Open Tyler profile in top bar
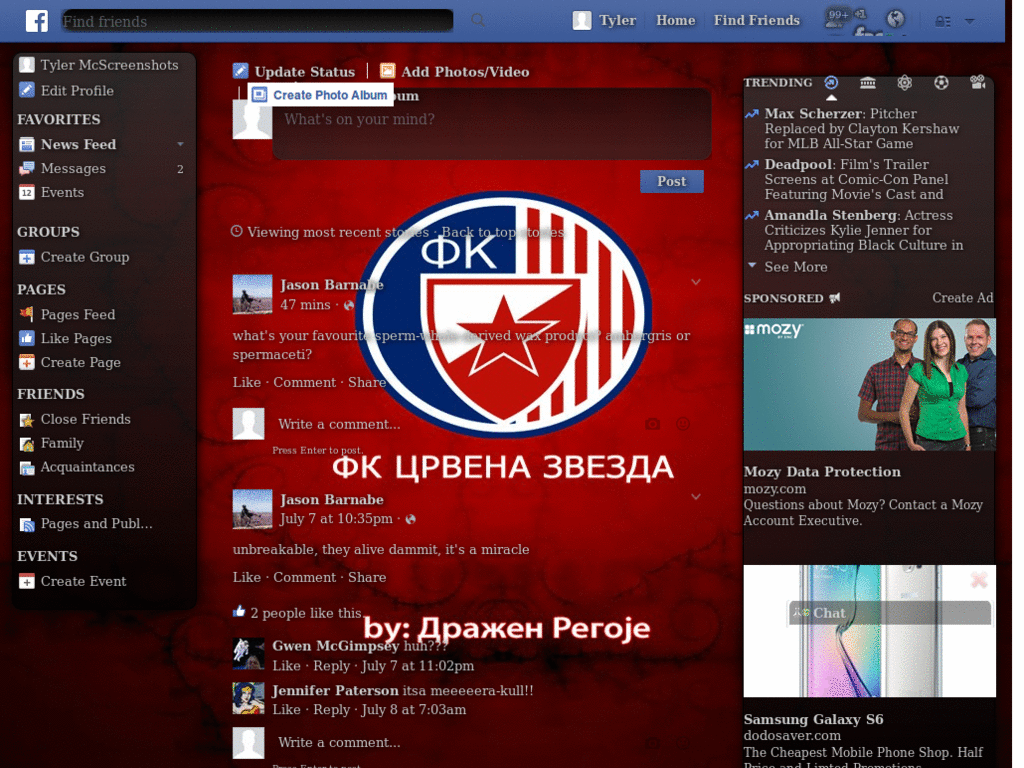Image resolution: width=1024 pixels, height=768 pixels. coord(605,20)
